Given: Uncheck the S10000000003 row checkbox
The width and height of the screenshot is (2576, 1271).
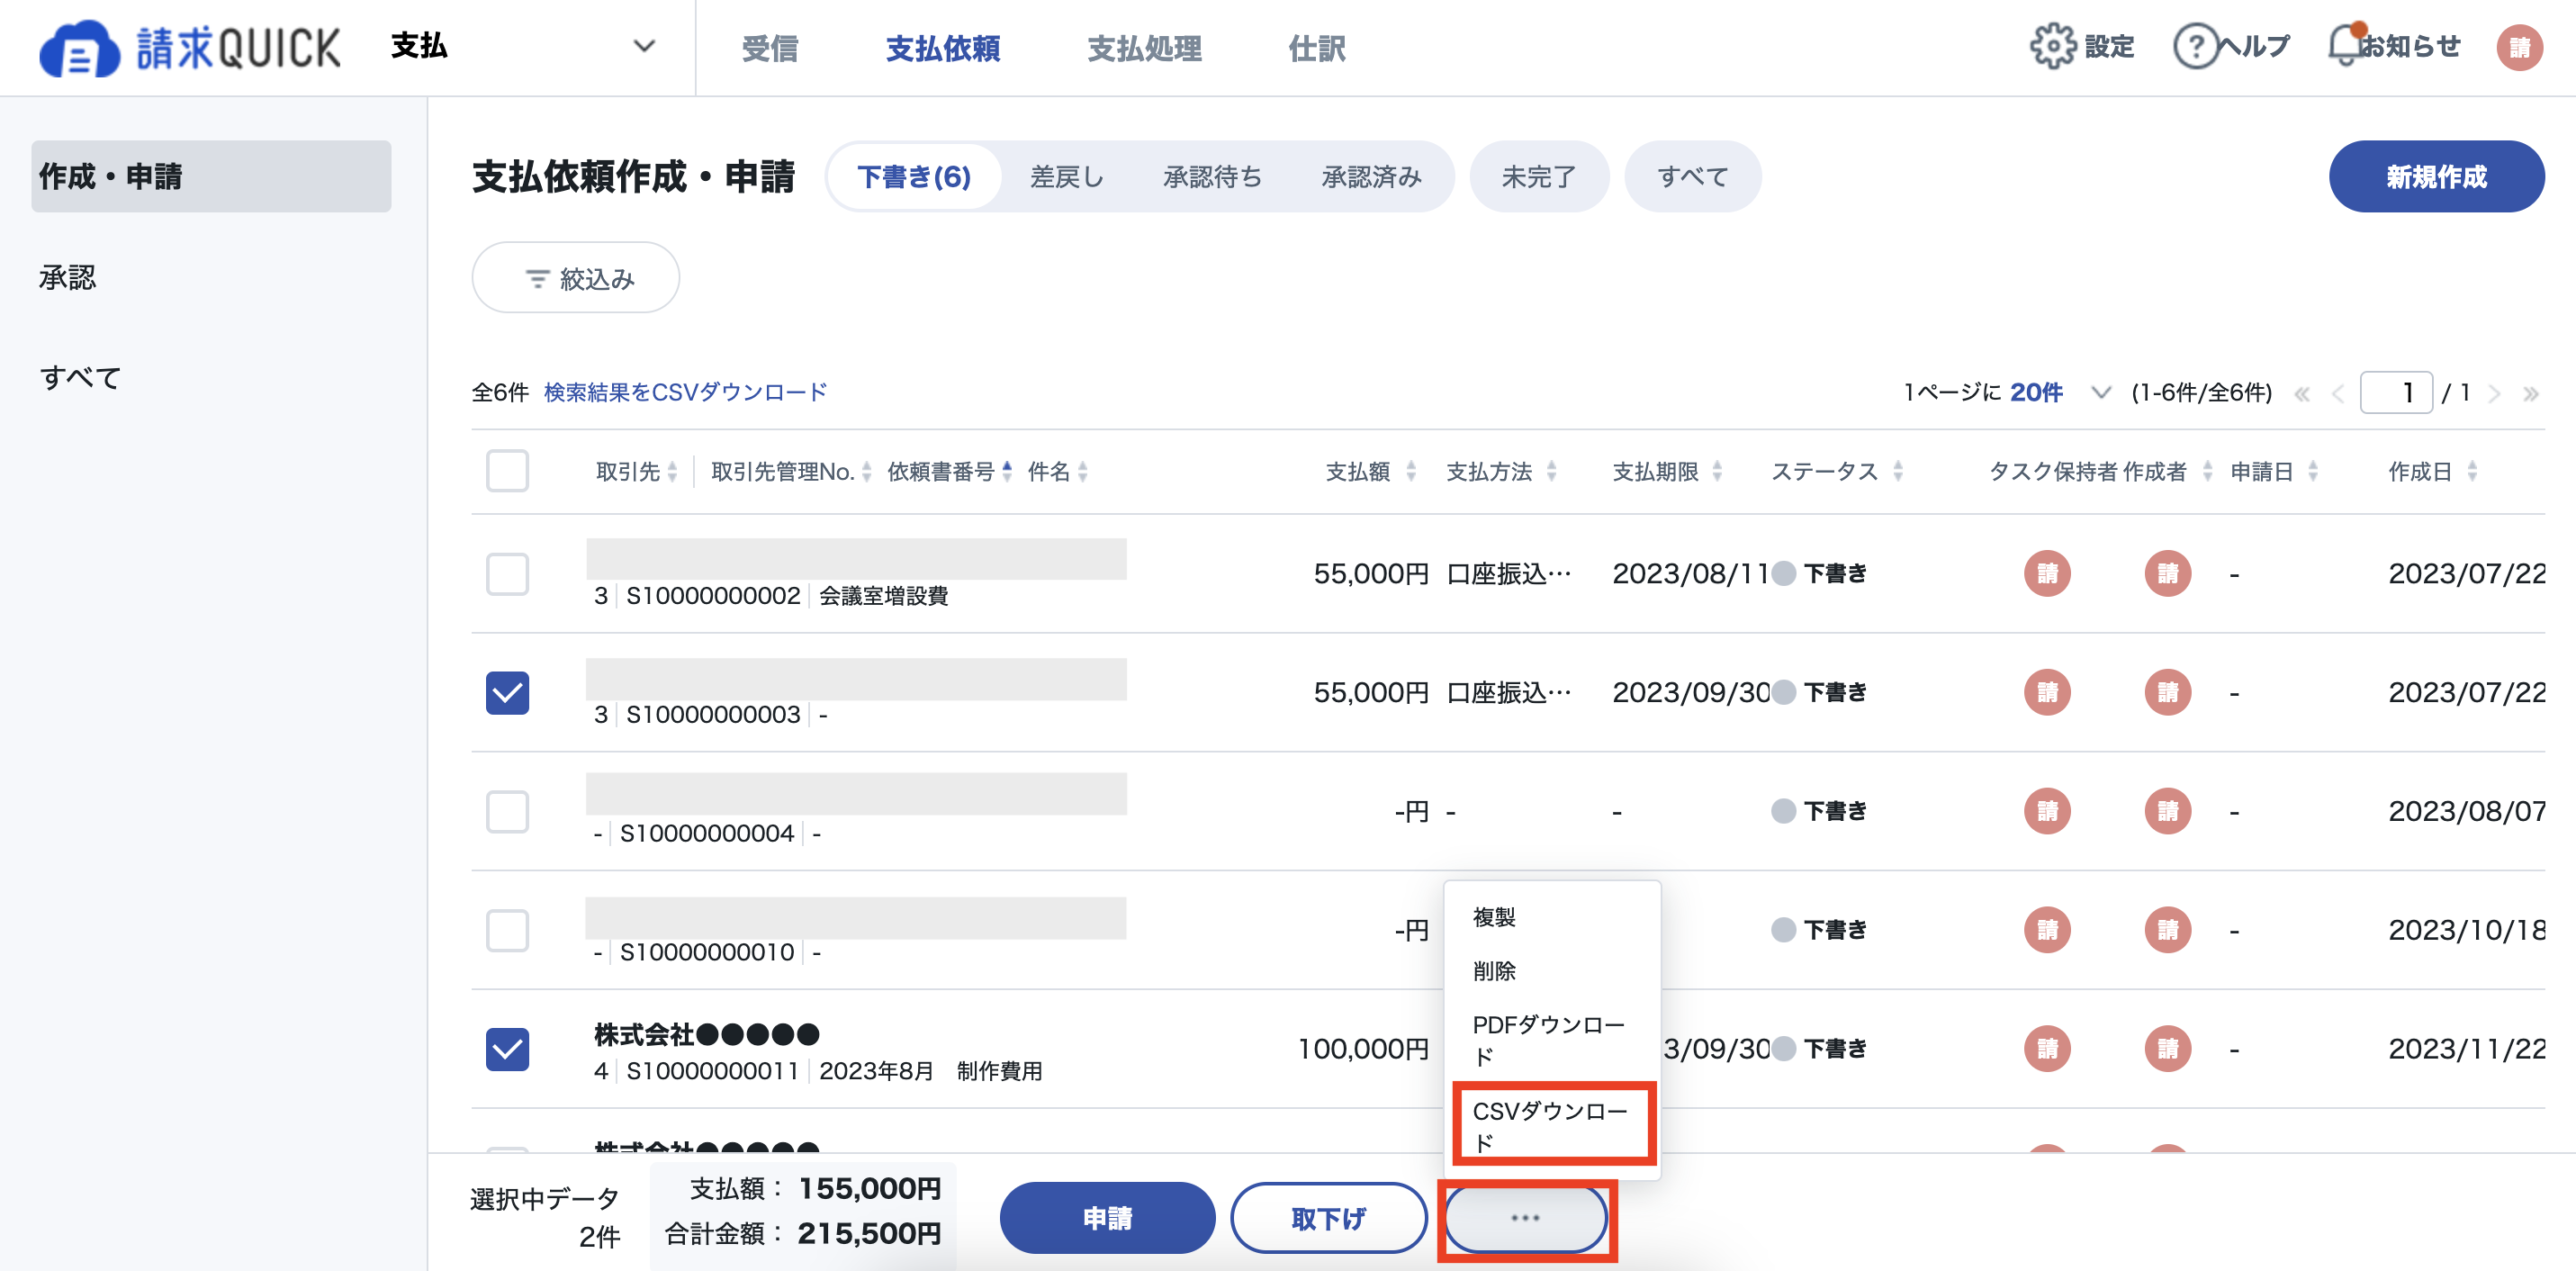Looking at the screenshot, I should click(x=507, y=693).
